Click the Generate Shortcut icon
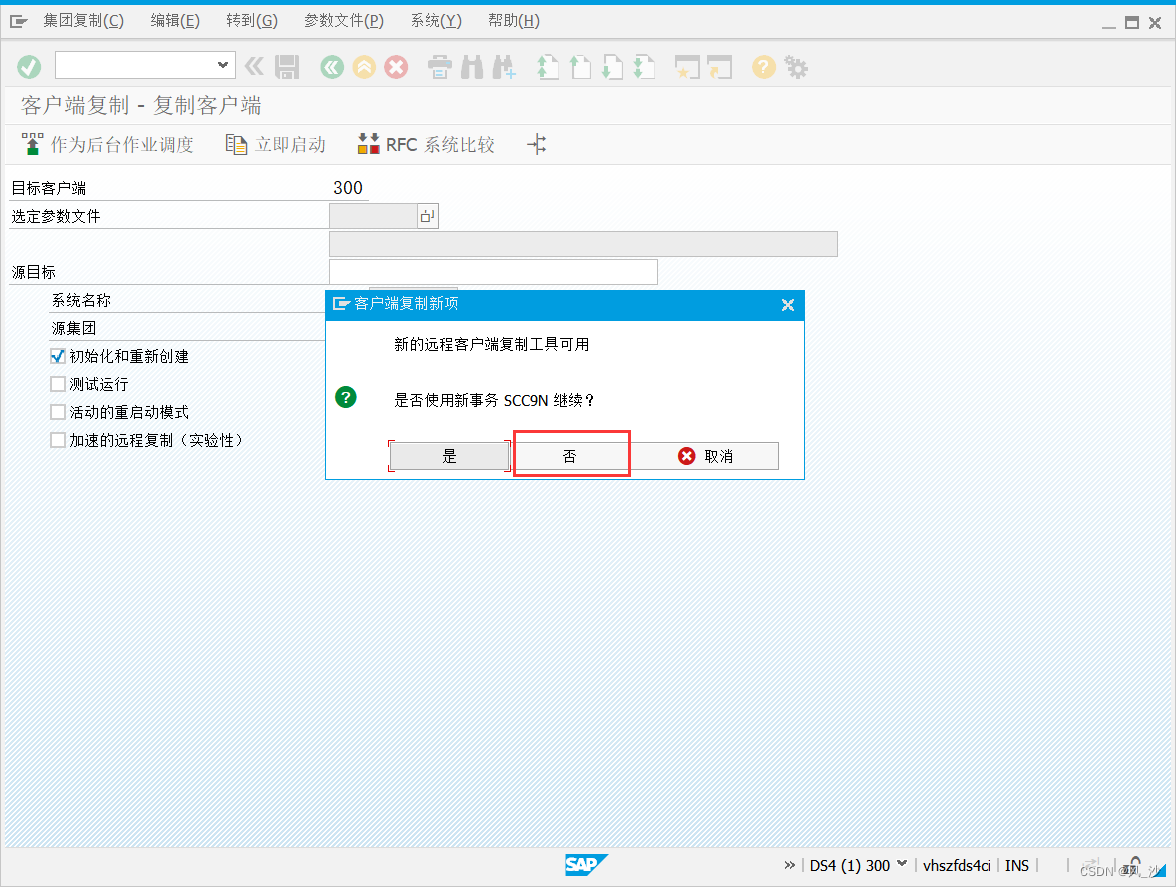The image size is (1176, 887). (x=719, y=67)
